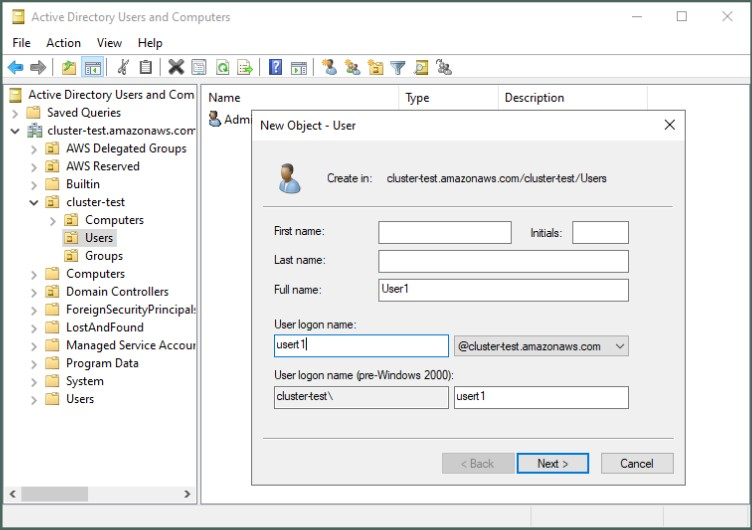Screen dimensions: 752x530
Task: Click the Up one level folder icon
Action: [69, 68]
